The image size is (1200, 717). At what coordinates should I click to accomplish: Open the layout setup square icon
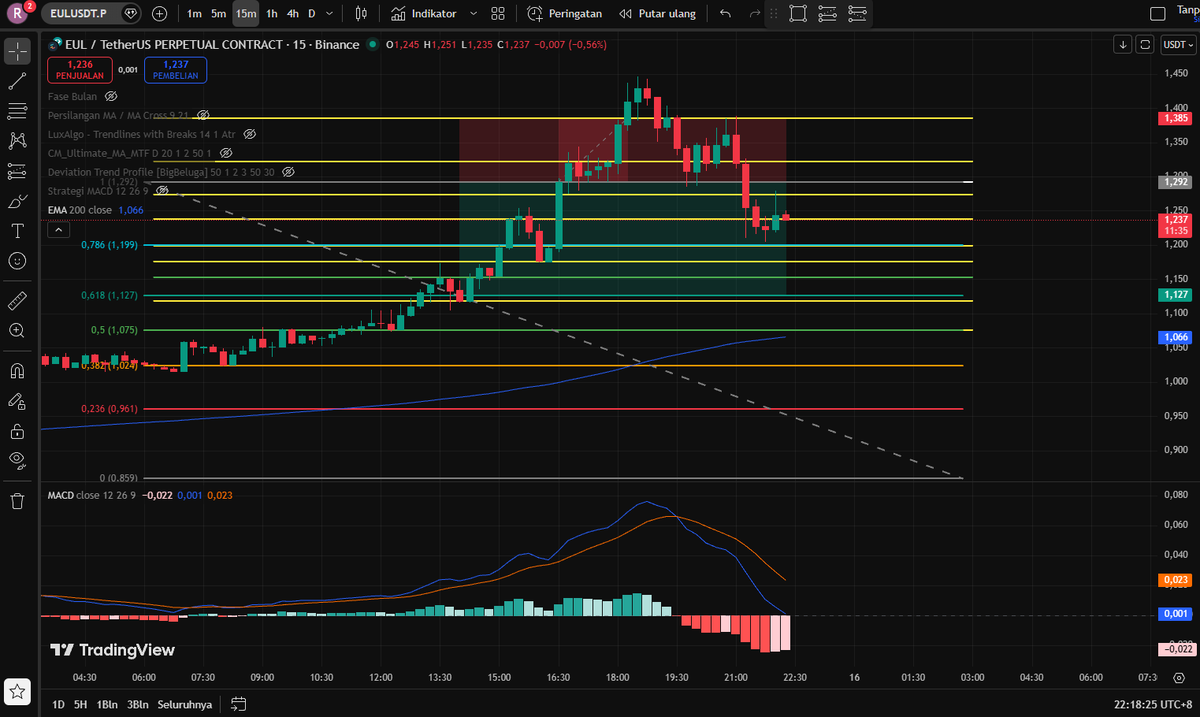point(1158,14)
